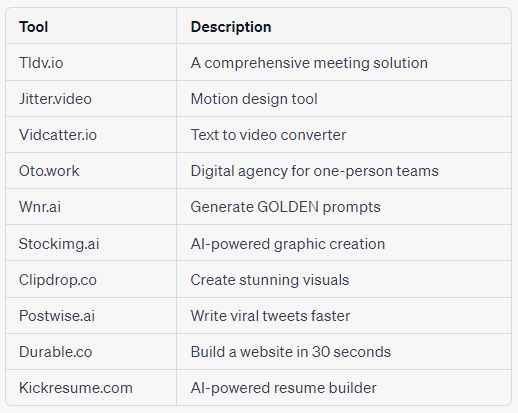This screenshot has height=413, width=518.
Task: Select 'AI-powered resume builder' description
Action: coord(284,388)
